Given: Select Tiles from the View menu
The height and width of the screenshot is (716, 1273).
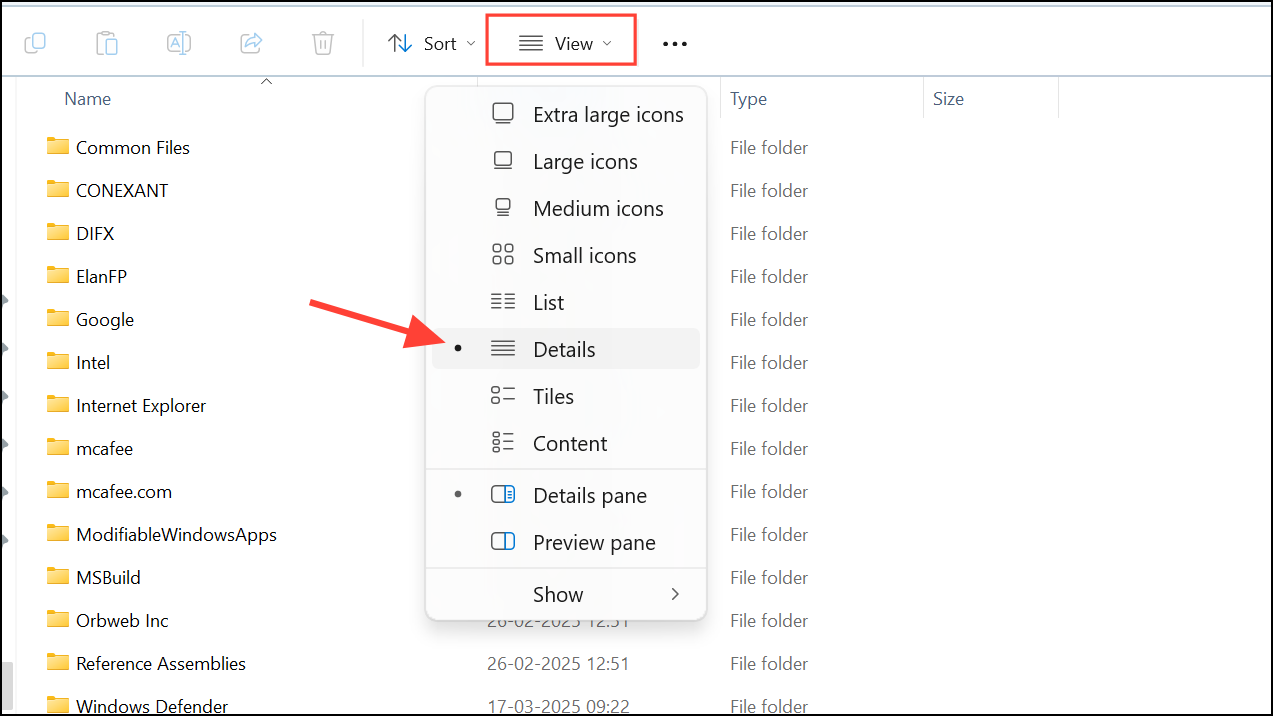Looking at the screenshot, I should (x=553, y=396).
